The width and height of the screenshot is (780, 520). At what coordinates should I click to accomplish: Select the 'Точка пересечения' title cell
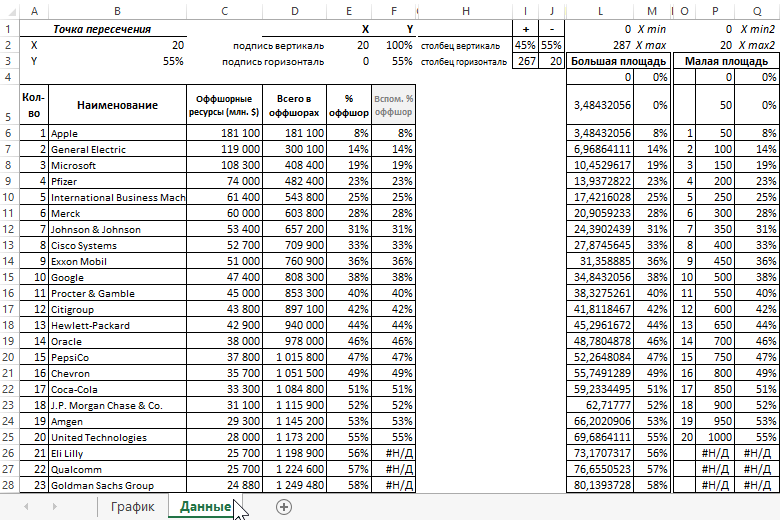click(x=102, y=30)
